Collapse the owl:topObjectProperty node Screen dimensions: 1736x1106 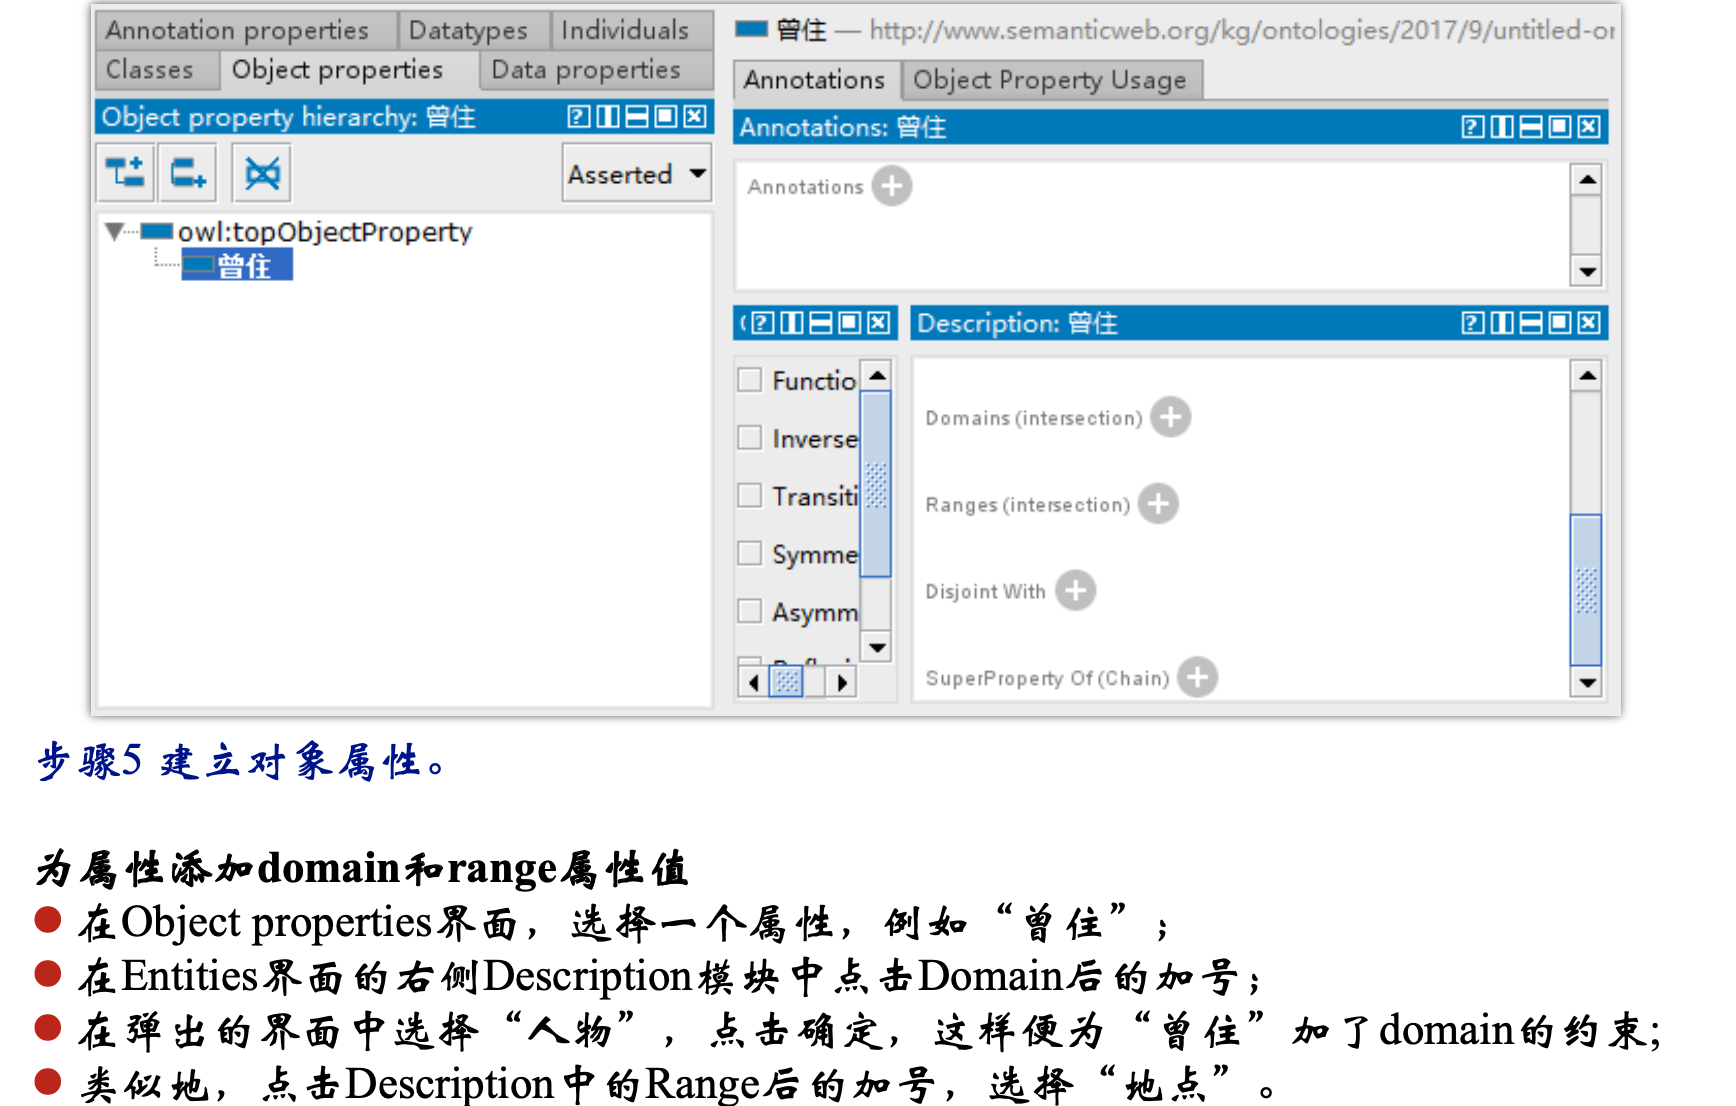[x=115, y=231]
